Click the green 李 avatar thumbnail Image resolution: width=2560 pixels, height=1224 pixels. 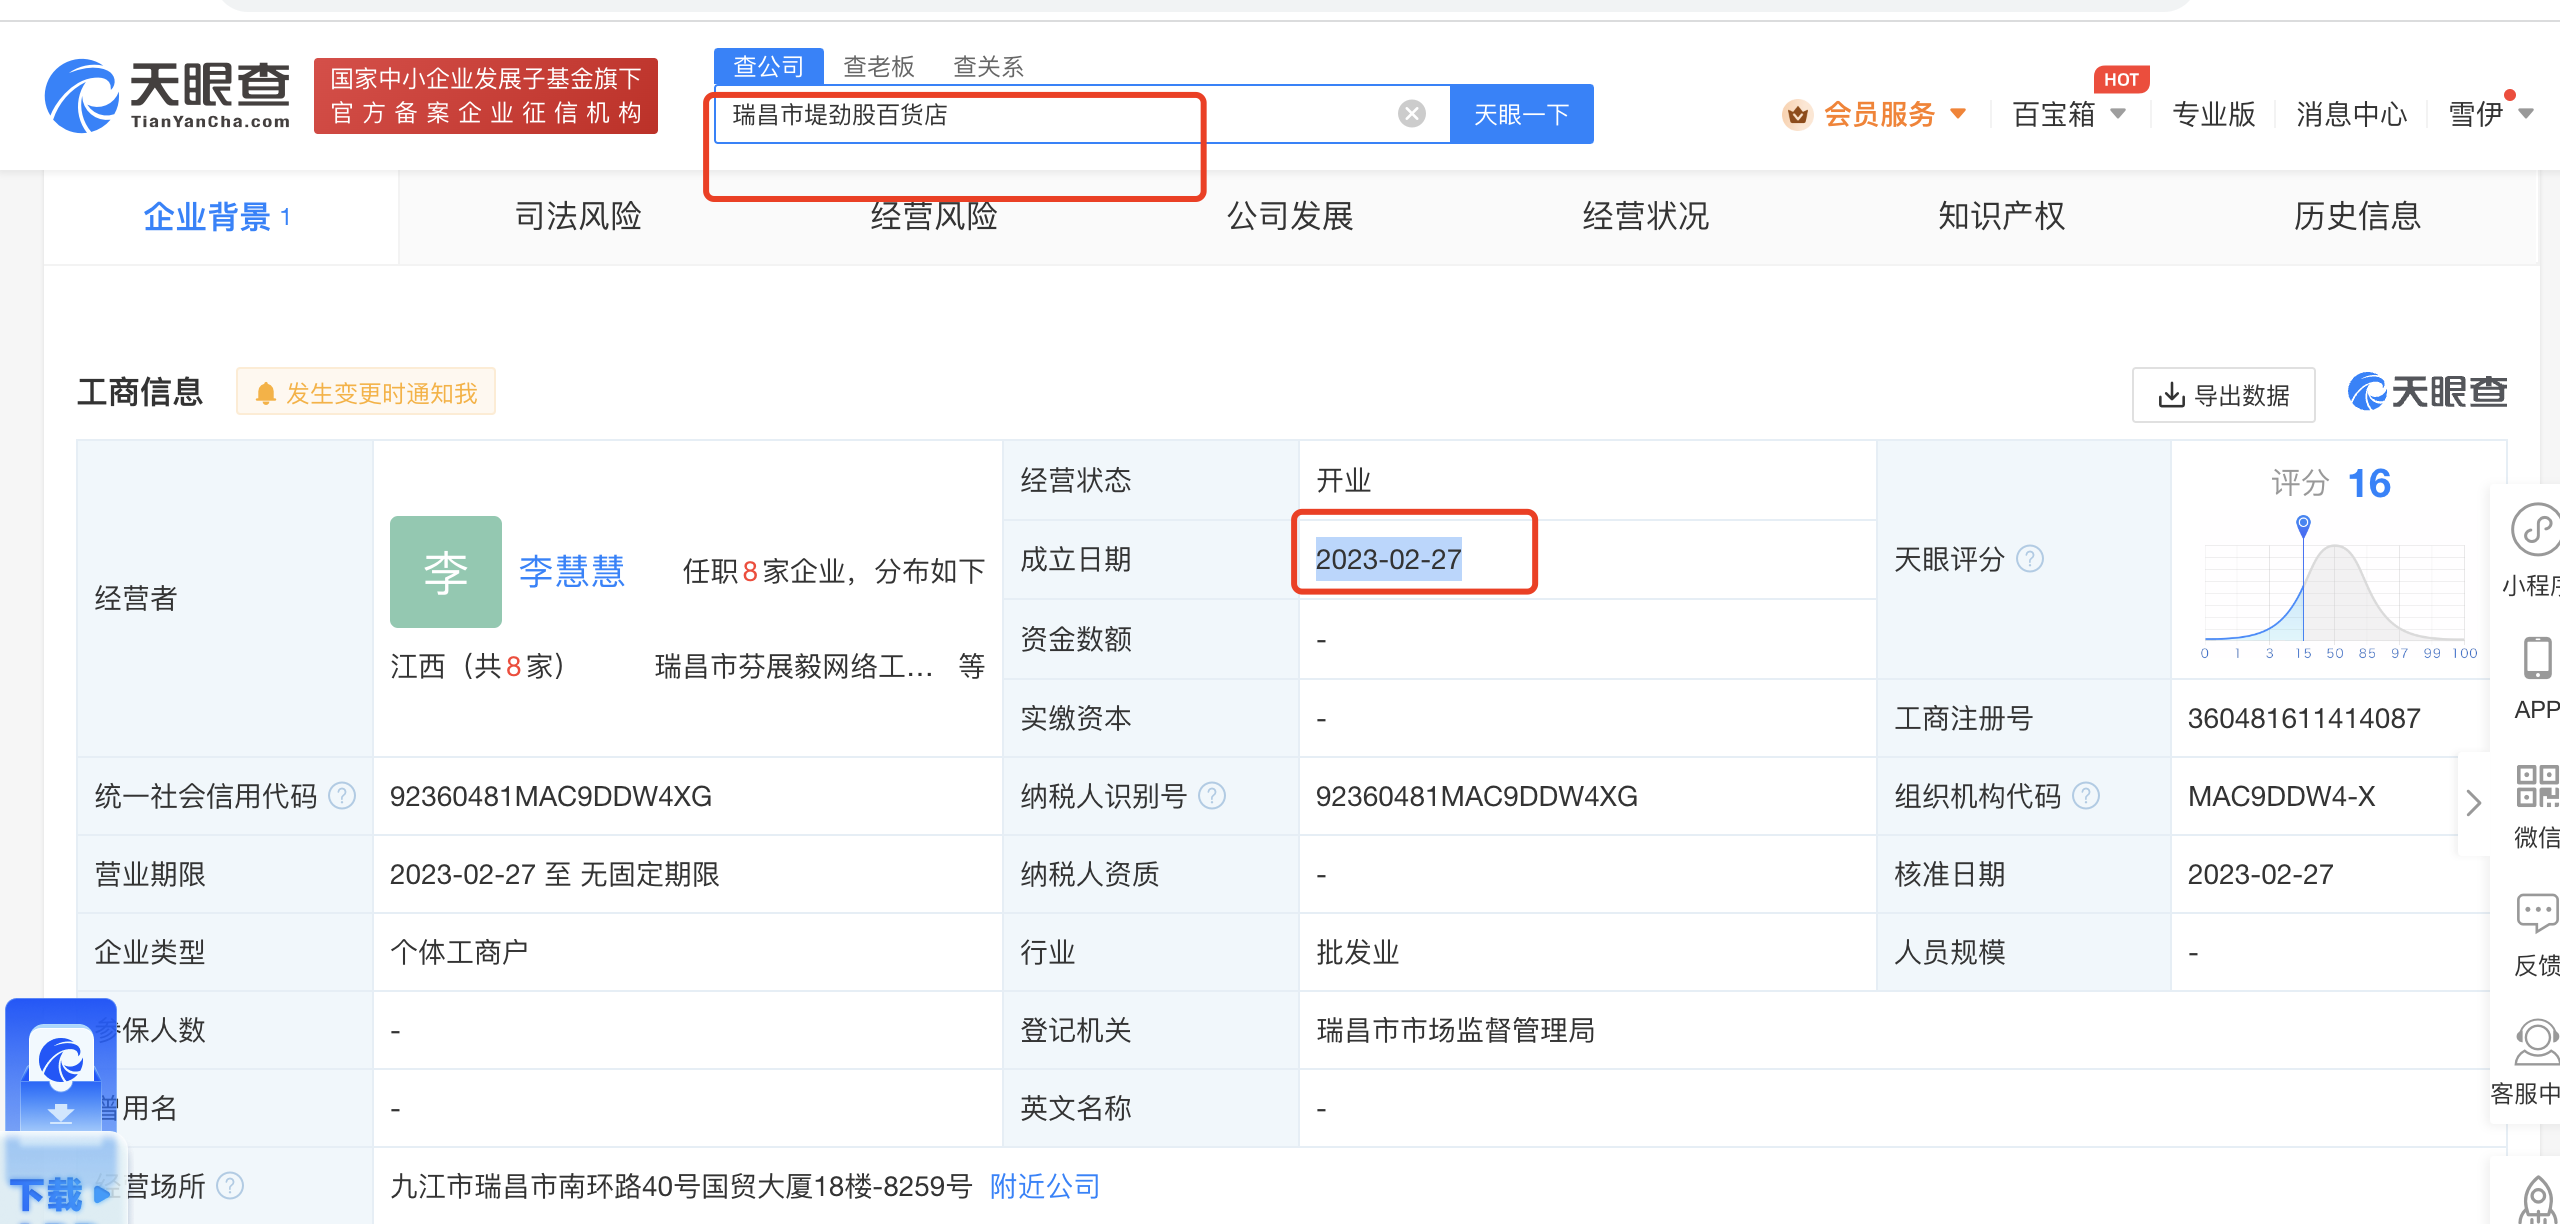coord(445,572)
